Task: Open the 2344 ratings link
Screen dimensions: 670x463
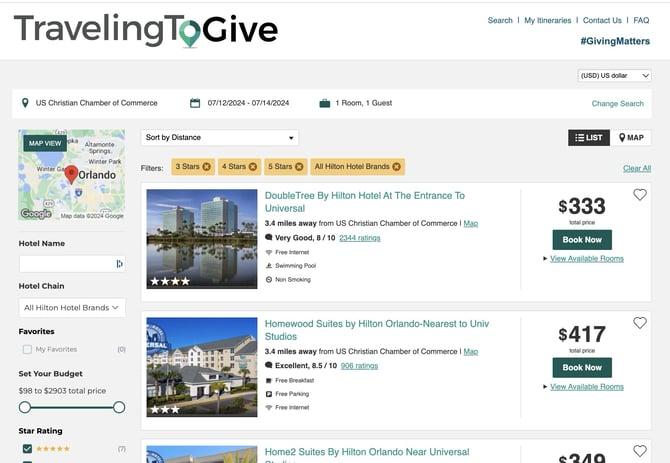Action: pos(360,238)
